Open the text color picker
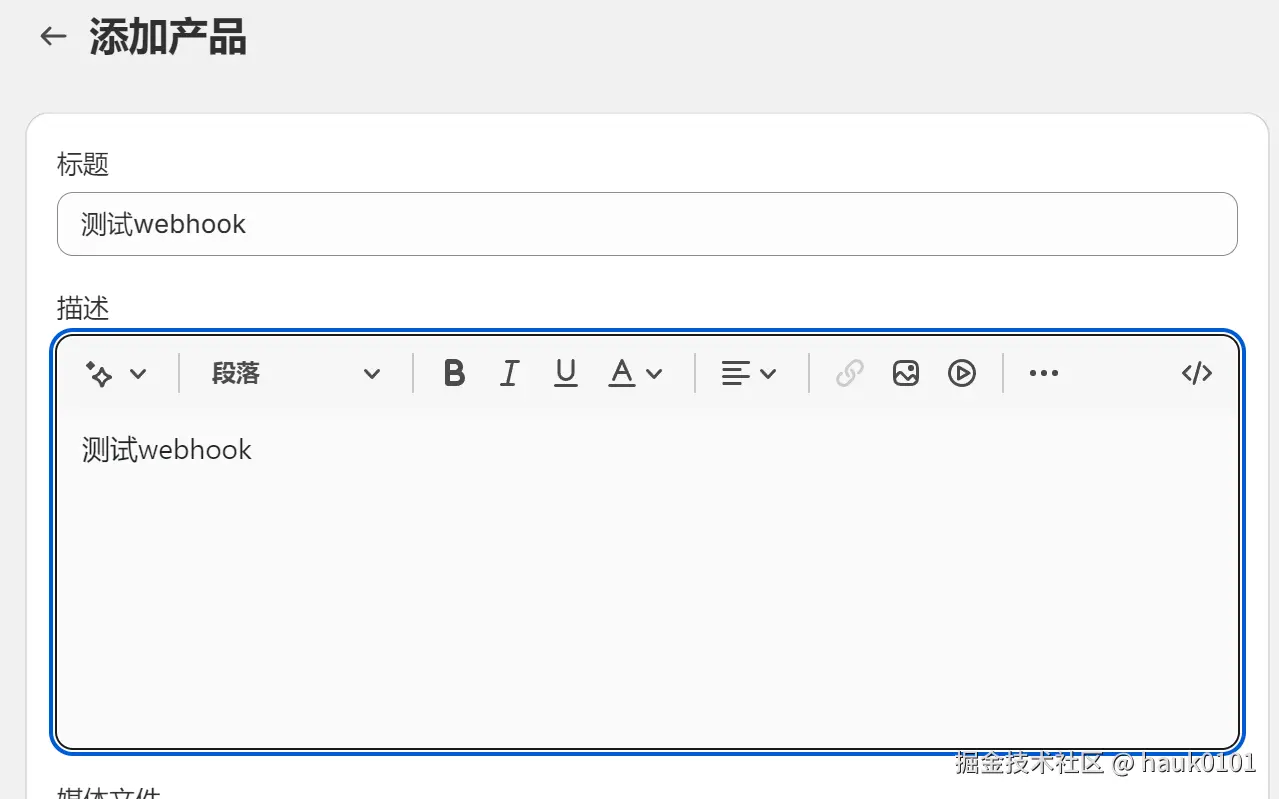This screenshot has width=1279, height=799. [x=621, y=373]
